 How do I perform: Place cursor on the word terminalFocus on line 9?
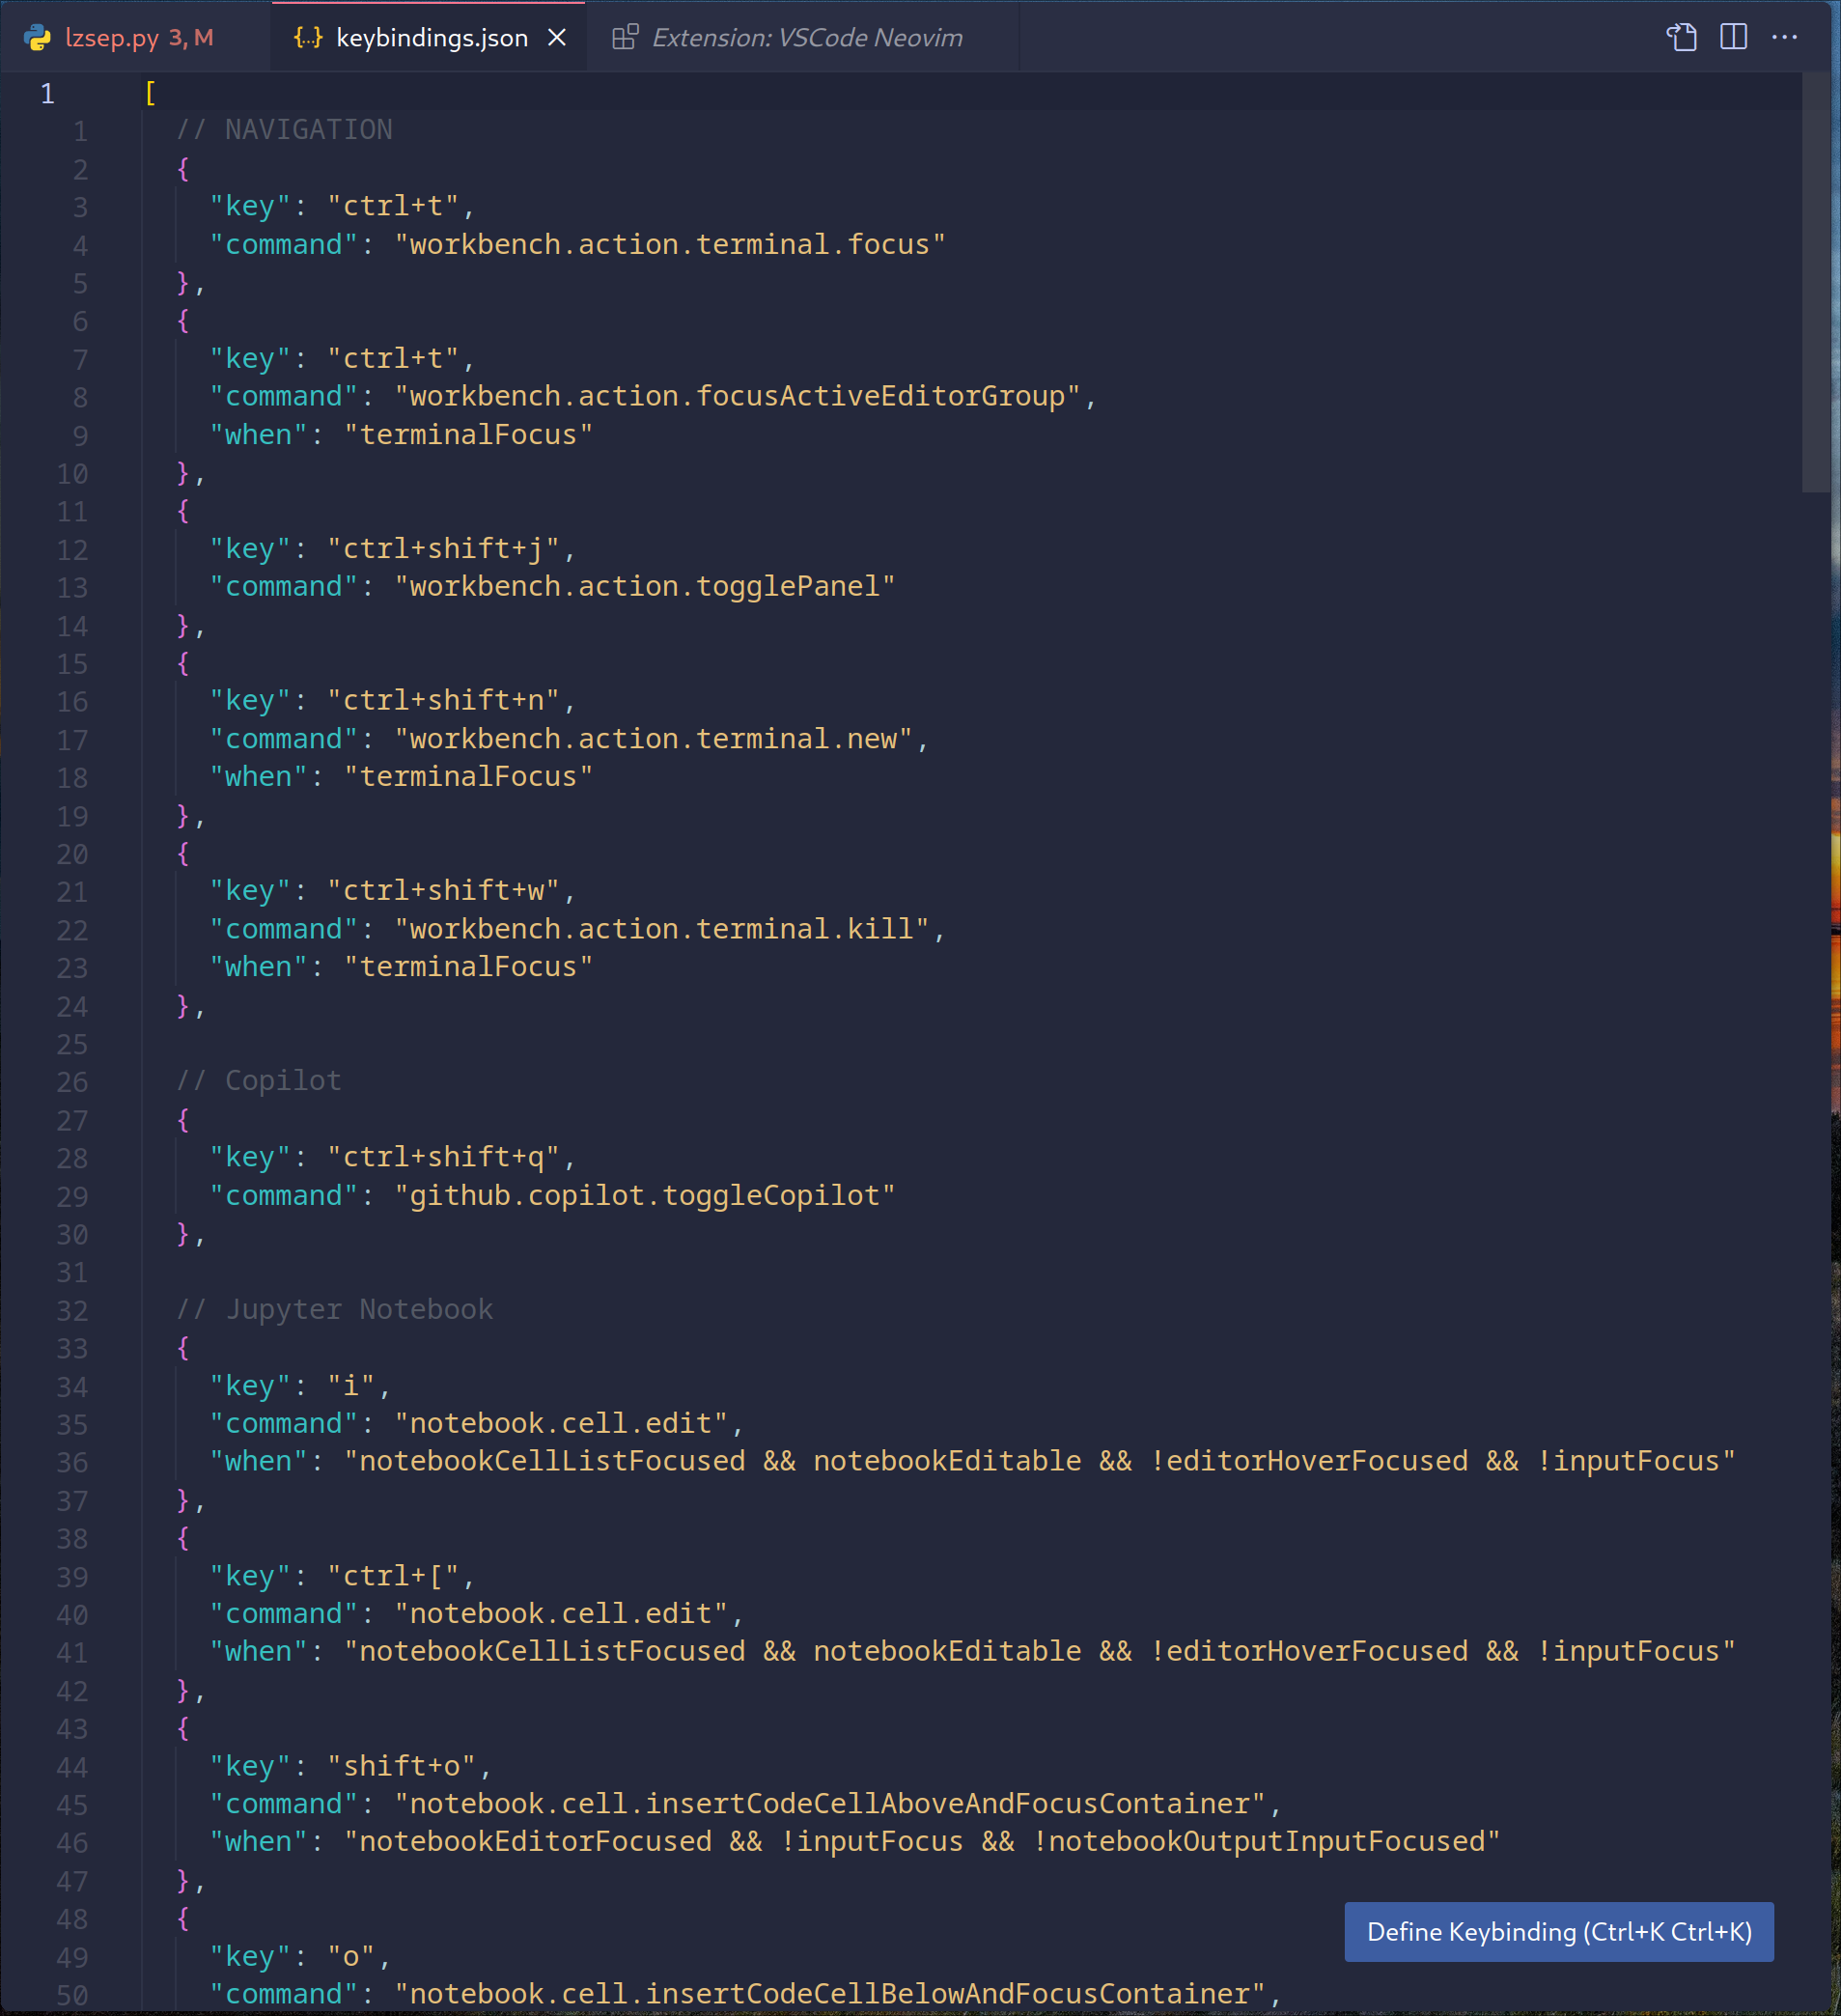pos(468,433)
